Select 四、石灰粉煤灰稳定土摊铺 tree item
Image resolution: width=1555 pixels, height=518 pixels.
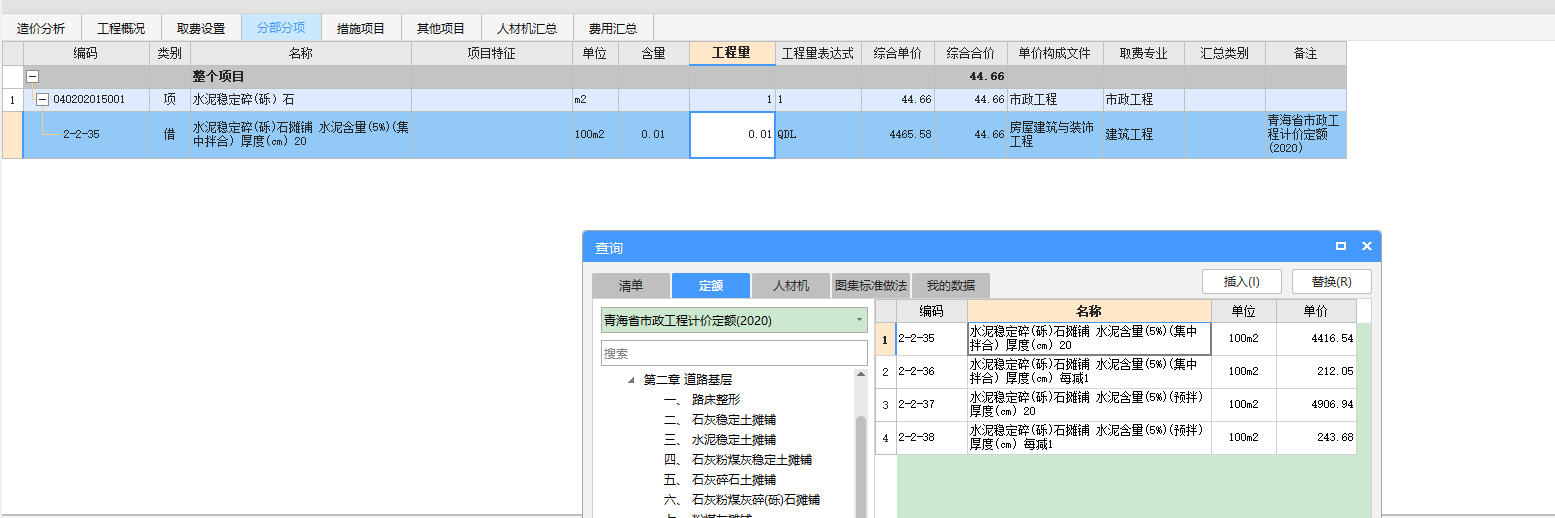(737, 460)
